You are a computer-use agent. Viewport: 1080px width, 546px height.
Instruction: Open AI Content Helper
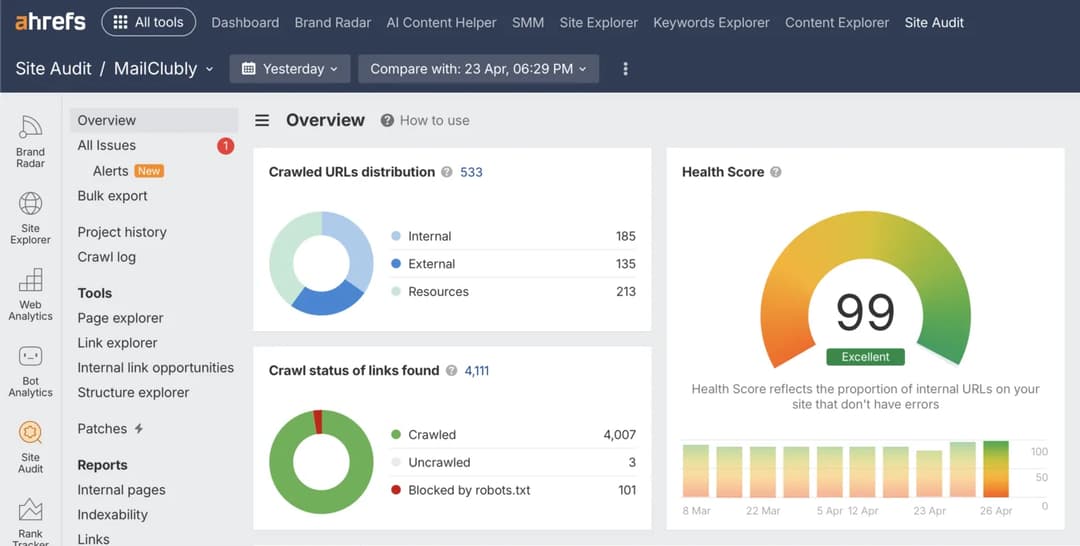point(442,23)
